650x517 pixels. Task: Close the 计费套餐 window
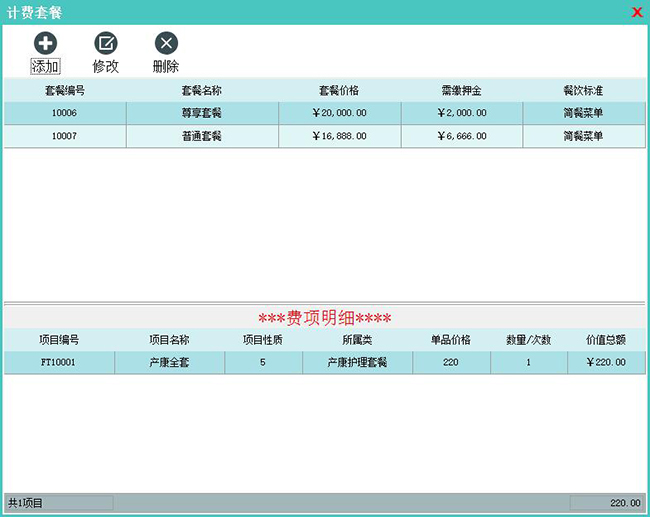[x=637, y=12]
